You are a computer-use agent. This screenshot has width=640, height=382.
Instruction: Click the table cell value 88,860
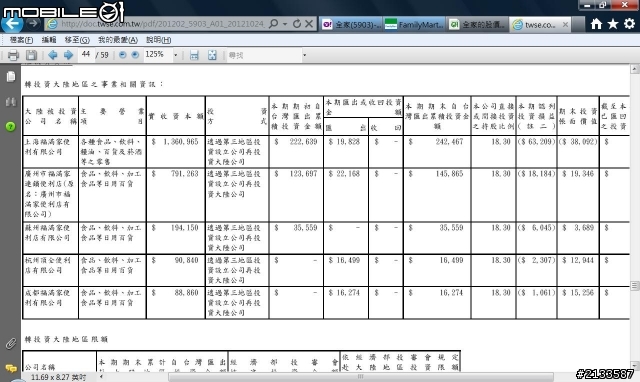[x=187, y=293]
